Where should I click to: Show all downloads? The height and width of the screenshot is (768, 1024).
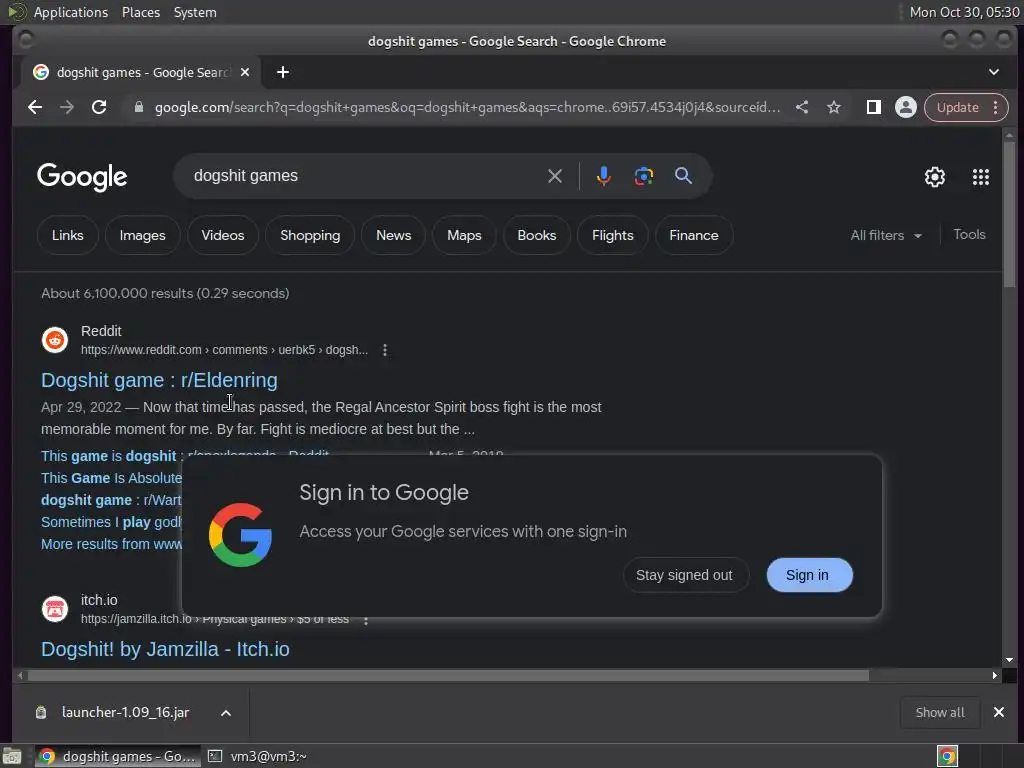tap(940, 712)
